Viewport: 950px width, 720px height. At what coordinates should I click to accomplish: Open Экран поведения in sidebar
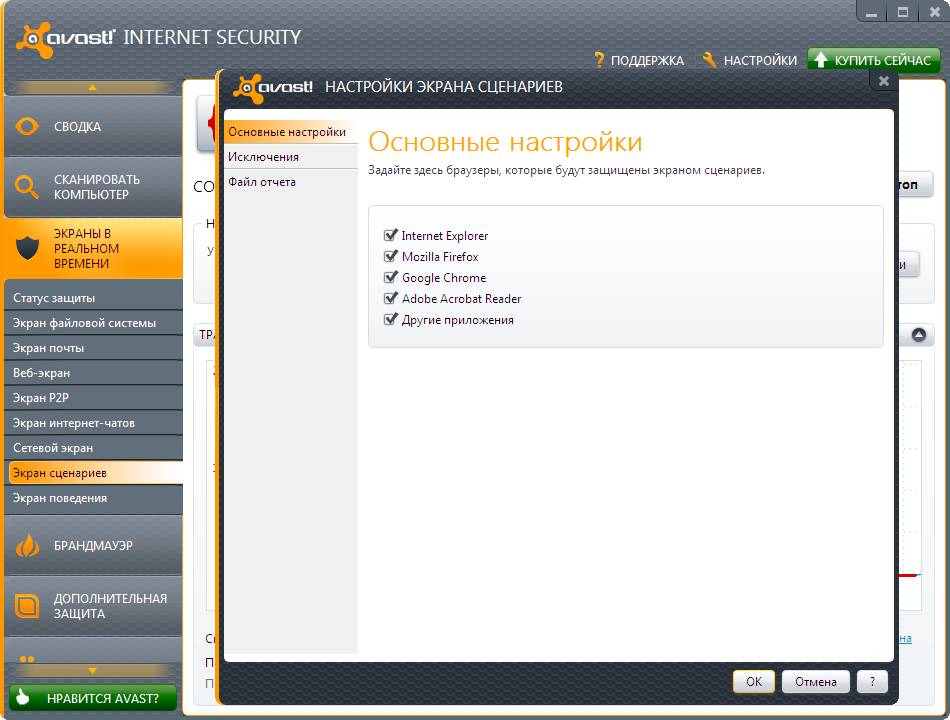(x=93, y=498)
